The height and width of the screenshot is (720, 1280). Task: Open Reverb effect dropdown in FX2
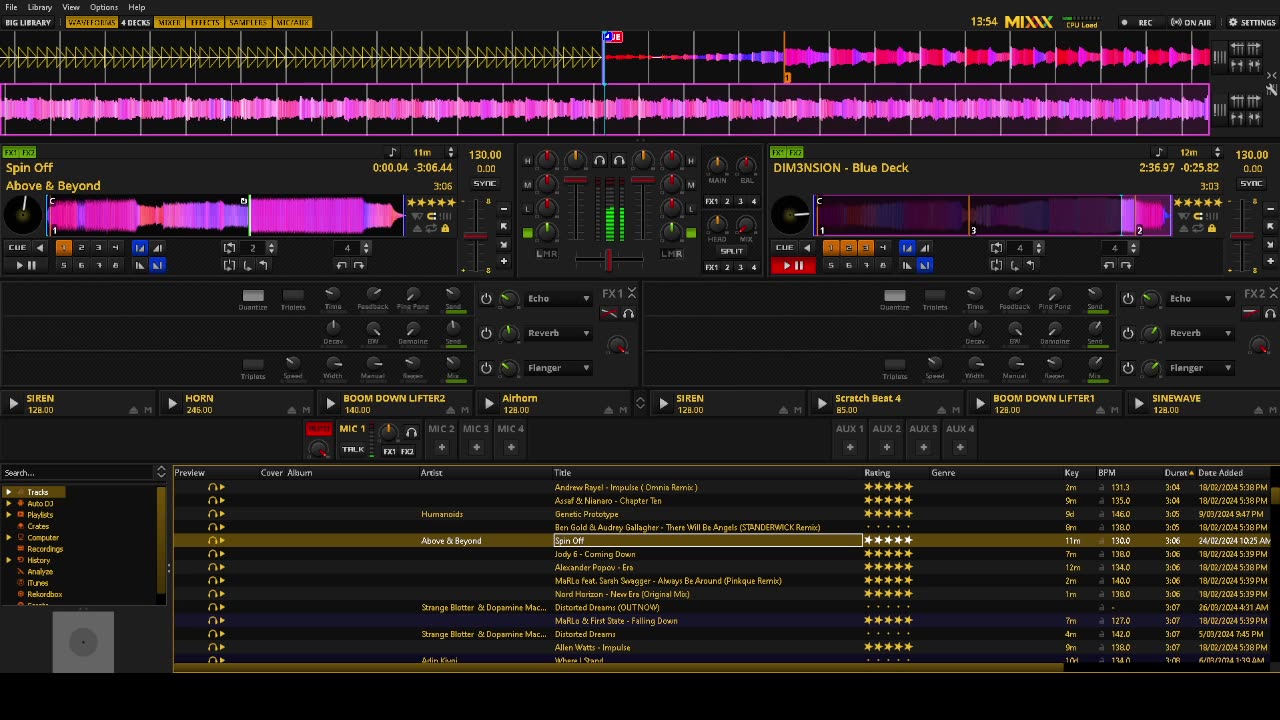[1200, 333]
